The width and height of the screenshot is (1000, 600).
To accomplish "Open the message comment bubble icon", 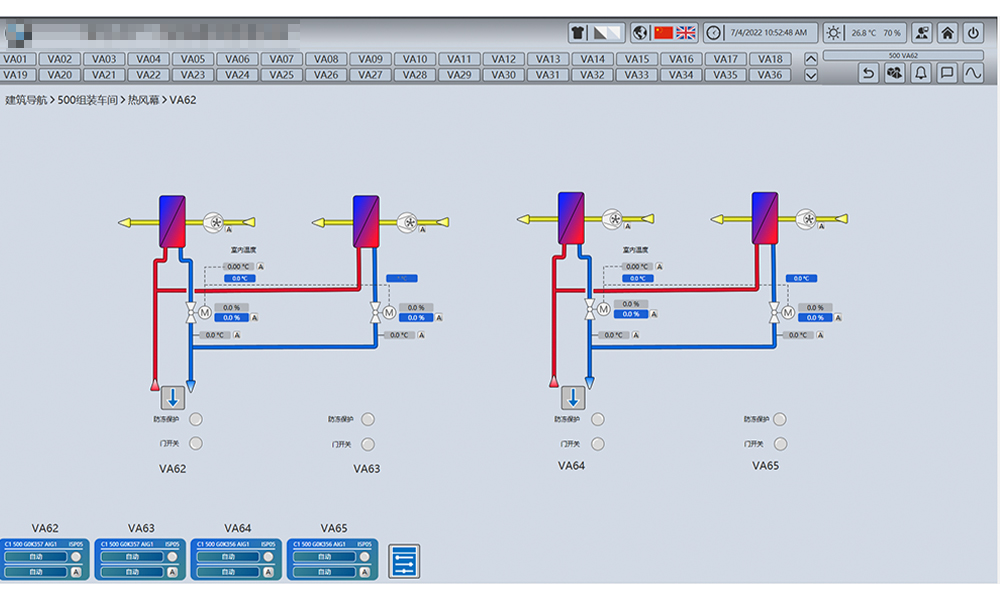I will [946, 73].
